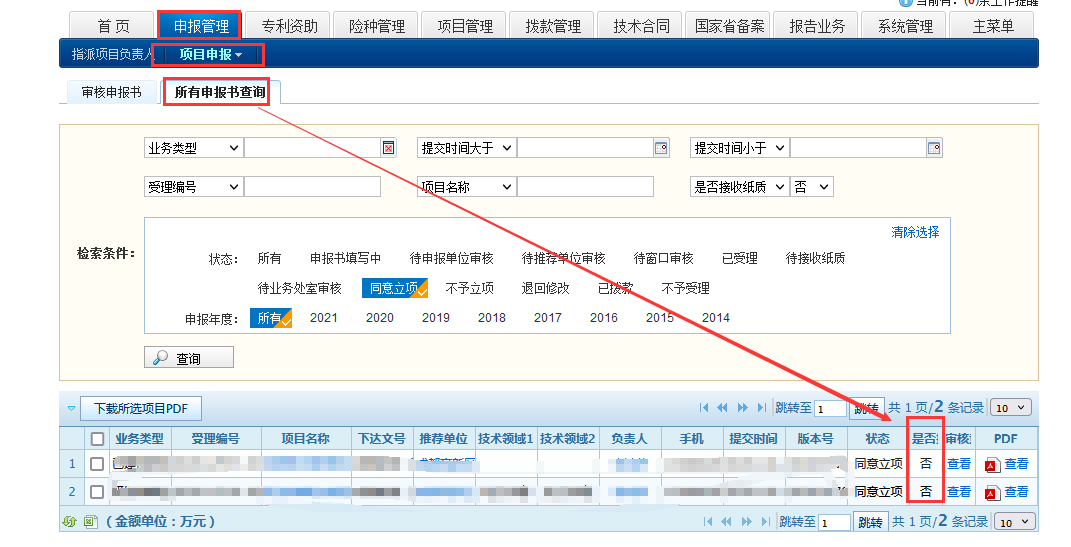Click the clear icon in 业务类型 field
Screen dimensions: 1071x547
[389, 148]
